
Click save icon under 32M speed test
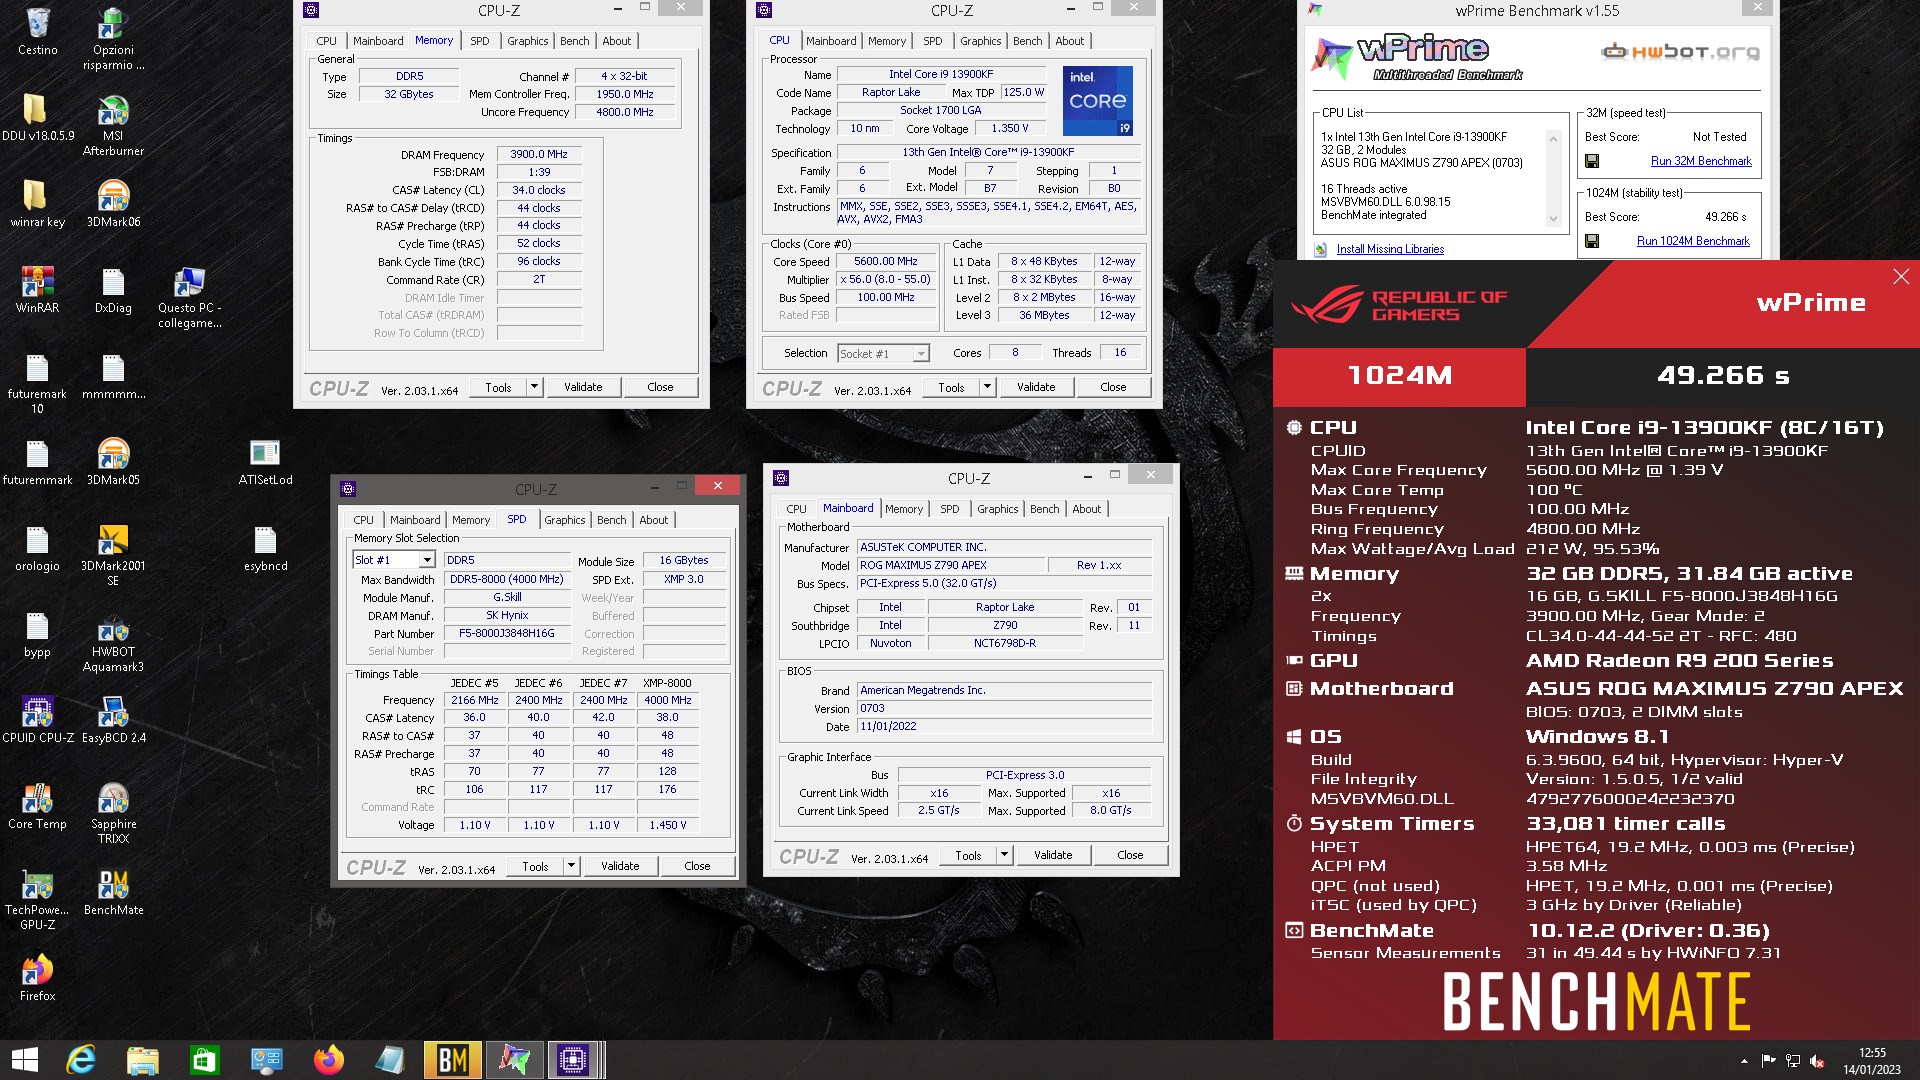click(x=1592, y=161)
